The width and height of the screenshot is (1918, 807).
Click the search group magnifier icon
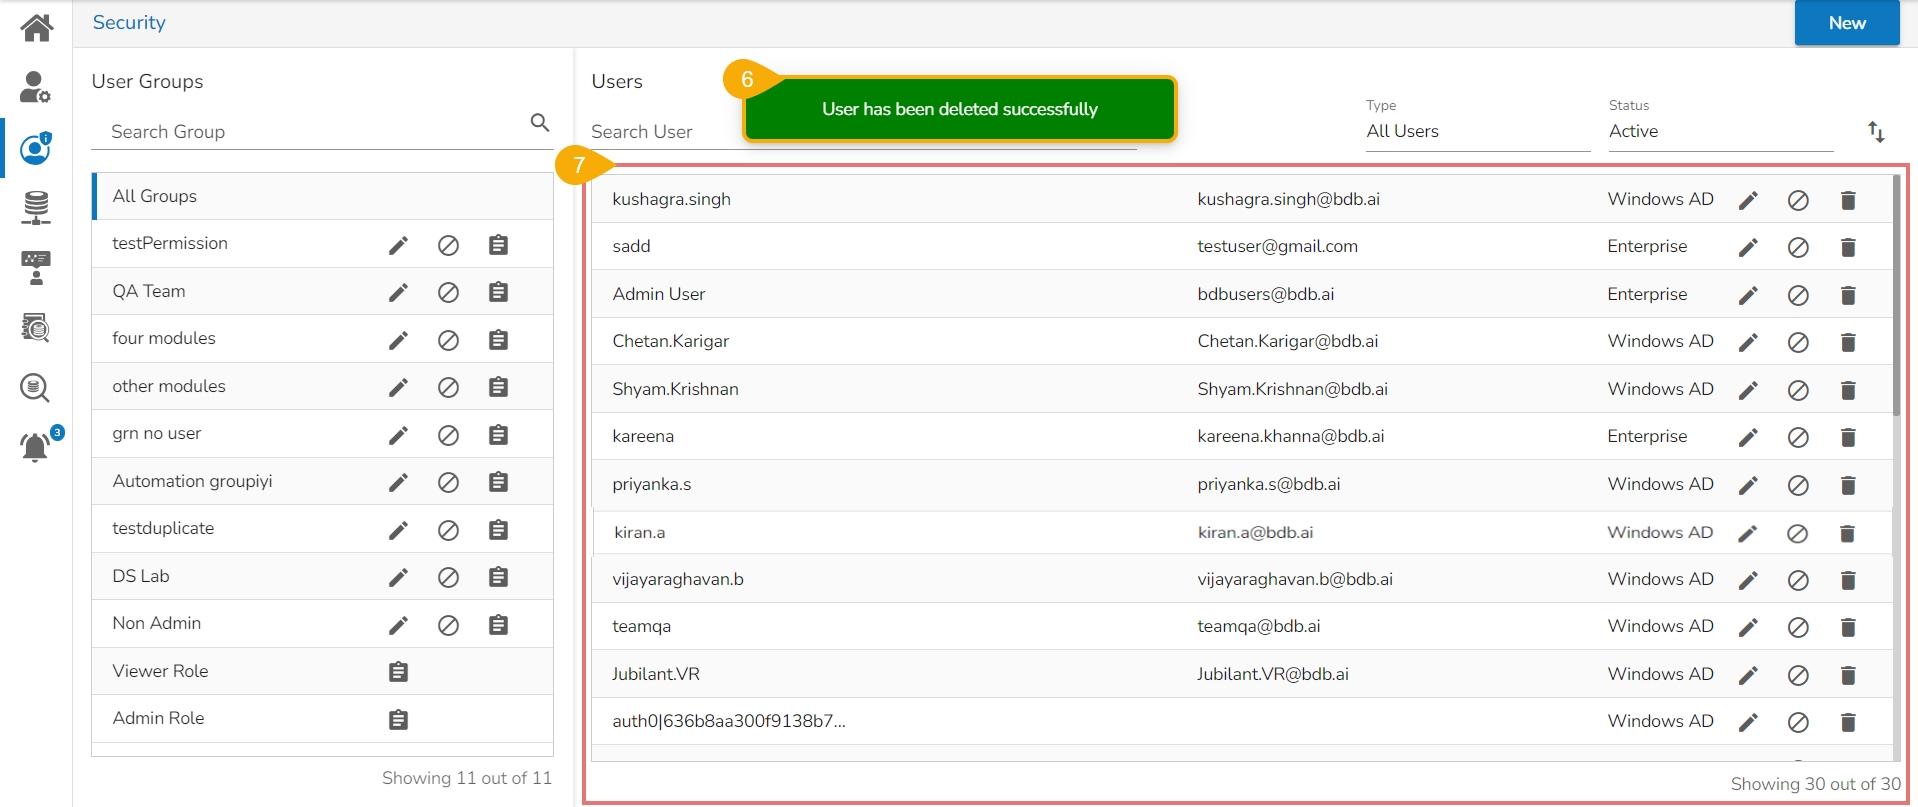(x=540, y=122)
